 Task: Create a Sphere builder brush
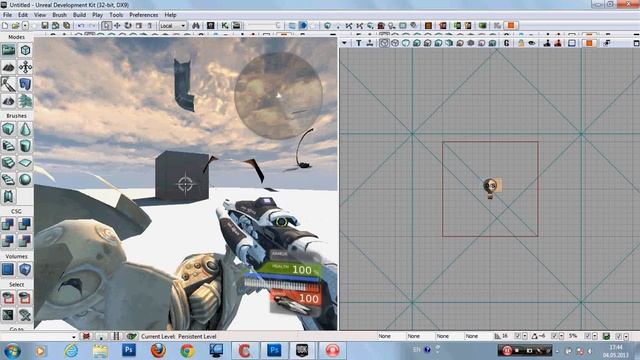tap(25, 180)
